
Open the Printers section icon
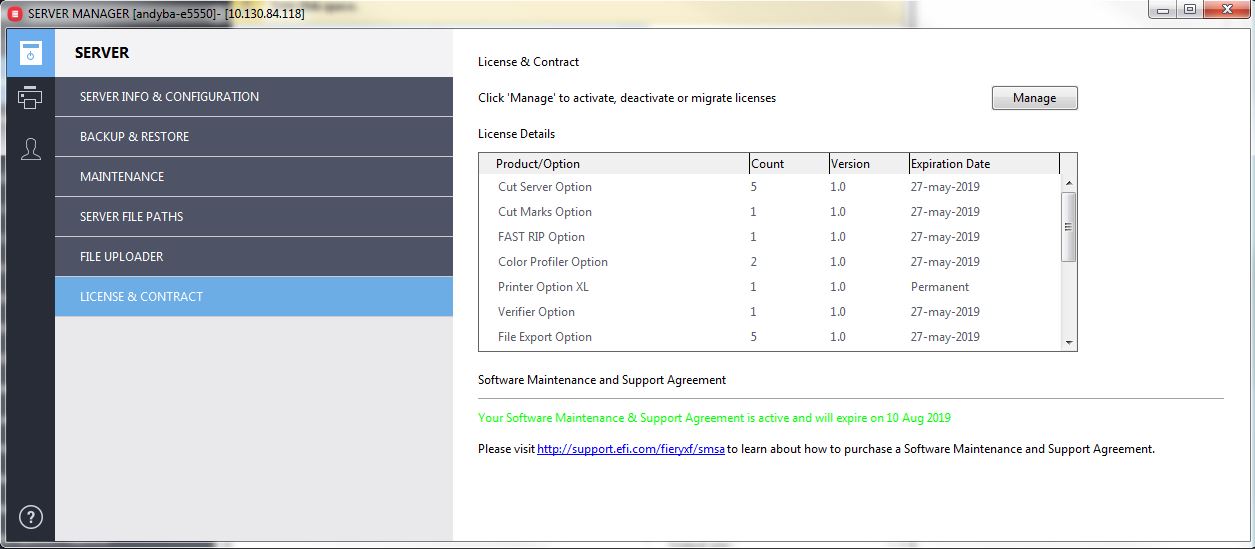click(31, 98)
